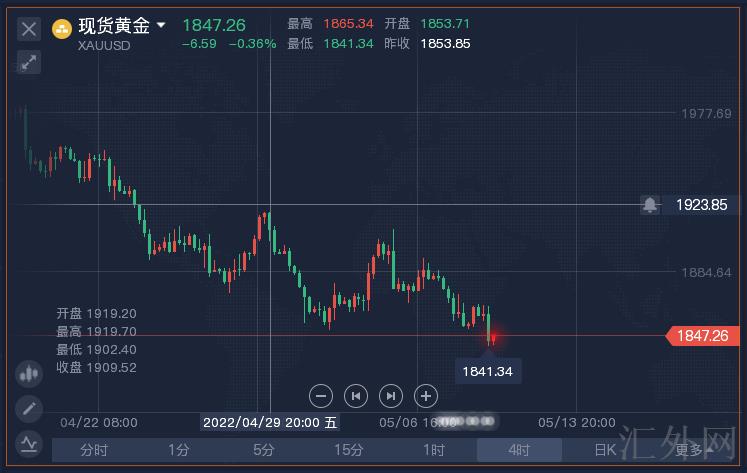Click the 最低 1902.40 candle info
The image size is (747, 473).
click(97, 350)
